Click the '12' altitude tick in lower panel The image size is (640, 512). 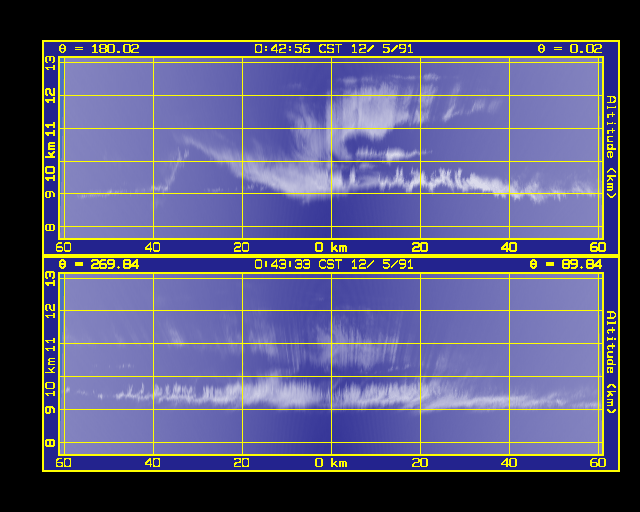point(50,312)
